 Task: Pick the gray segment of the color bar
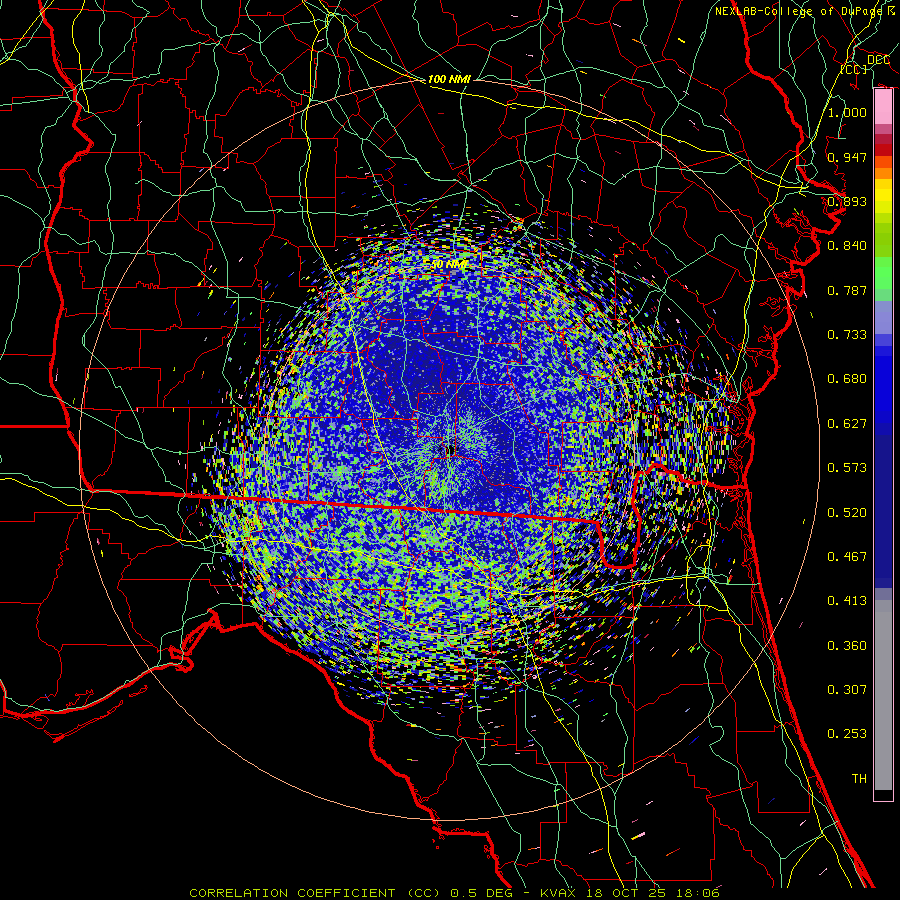(883, 695)
